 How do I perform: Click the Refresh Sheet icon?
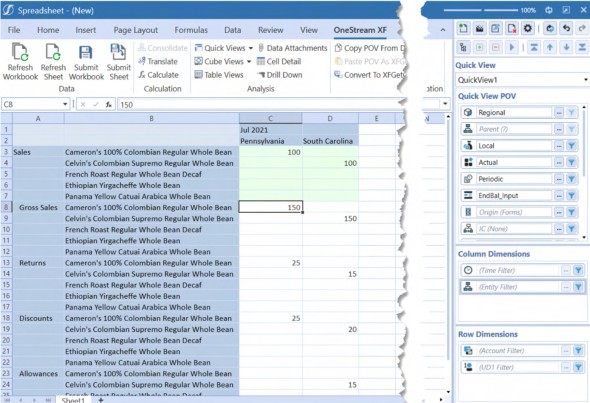(53, 52)
